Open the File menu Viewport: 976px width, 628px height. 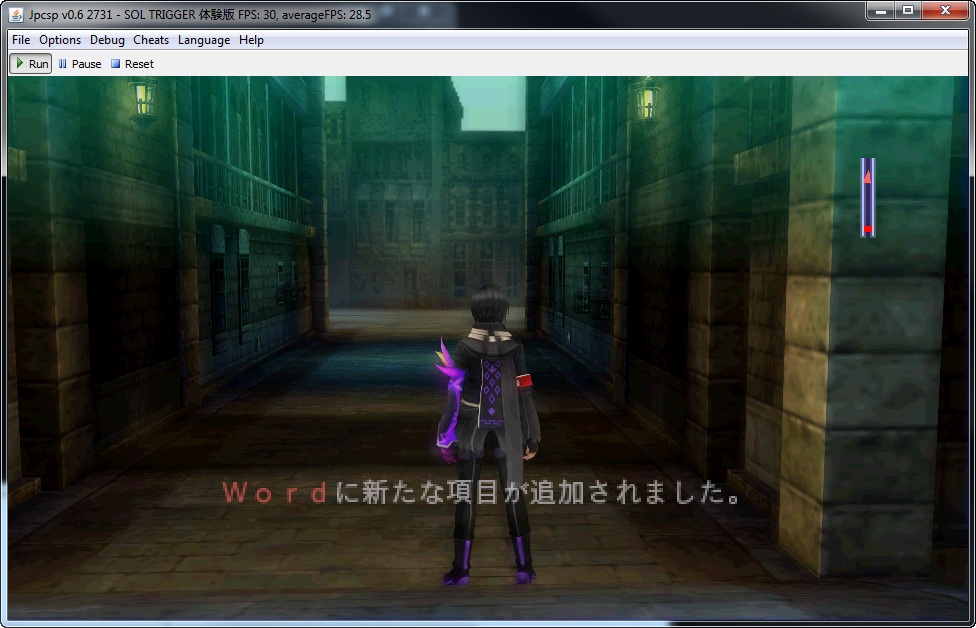tap(21, 40)
